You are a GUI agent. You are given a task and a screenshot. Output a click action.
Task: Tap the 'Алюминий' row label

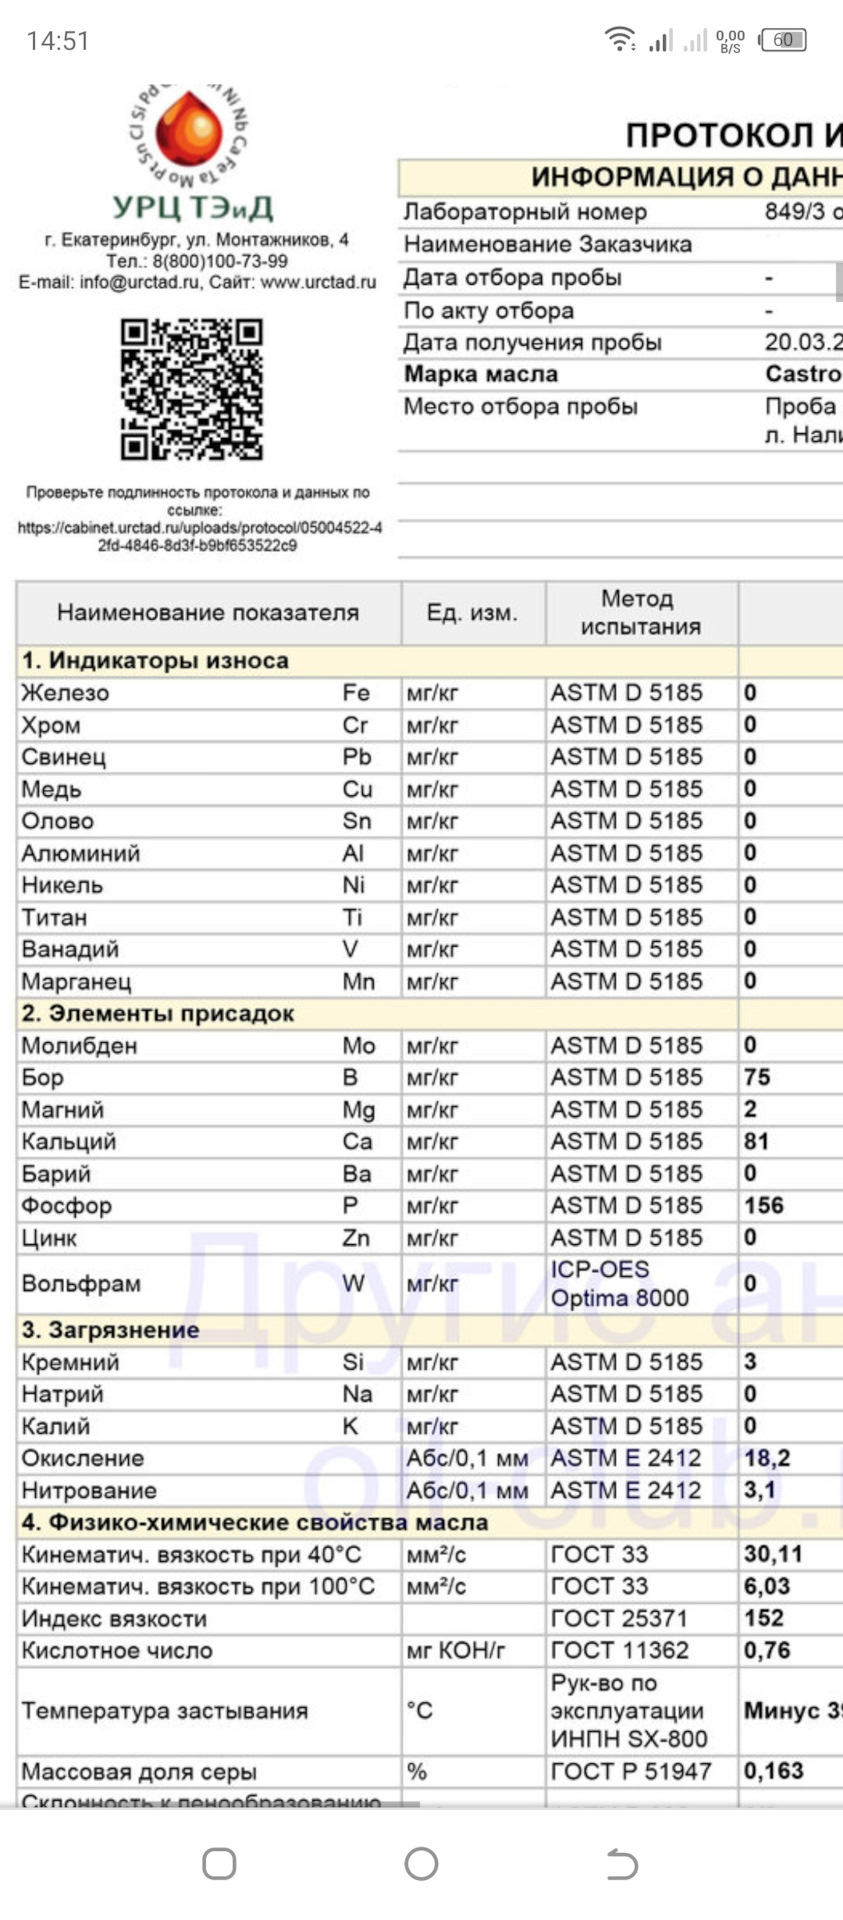click(81, 854)
